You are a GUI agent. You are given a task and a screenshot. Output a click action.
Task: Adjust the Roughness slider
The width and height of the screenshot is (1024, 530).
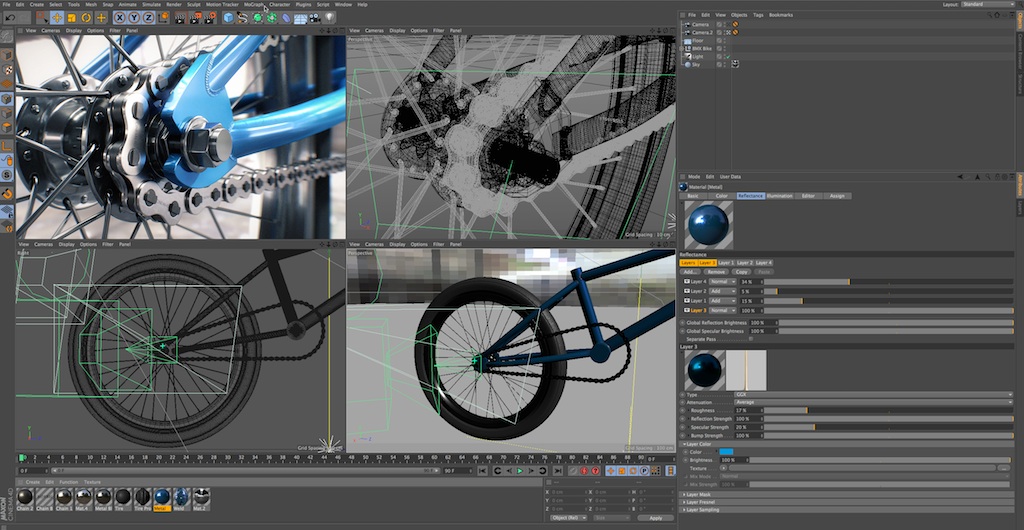tap(888, 411)
